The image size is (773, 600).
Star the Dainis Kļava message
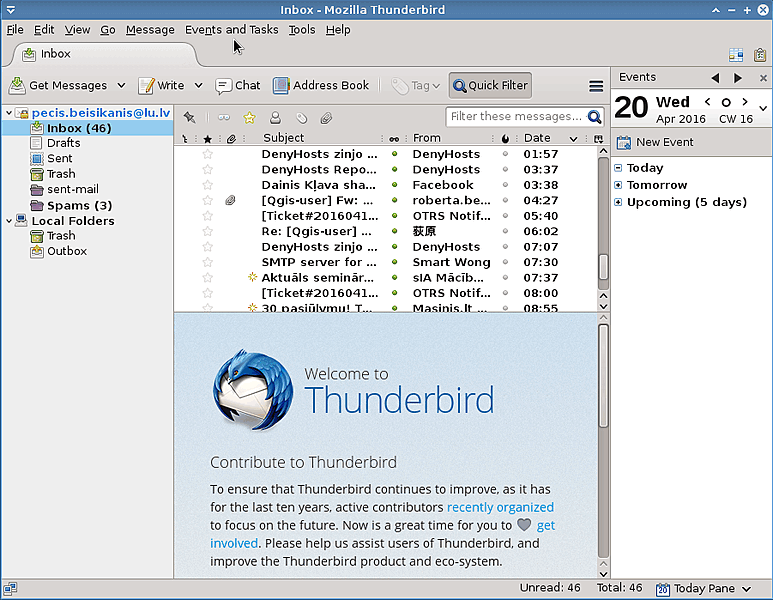208,185
